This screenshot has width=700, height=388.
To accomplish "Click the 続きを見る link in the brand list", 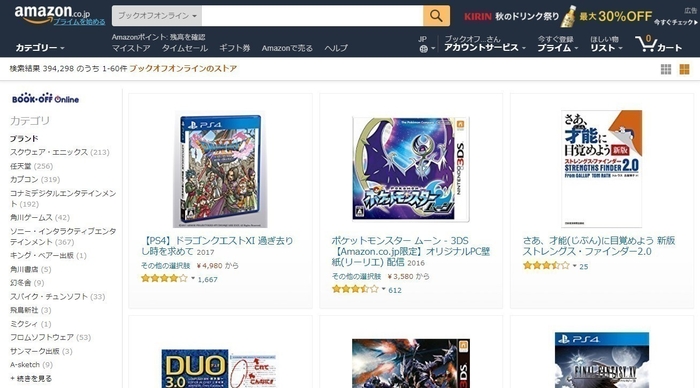I will [31, 379].
